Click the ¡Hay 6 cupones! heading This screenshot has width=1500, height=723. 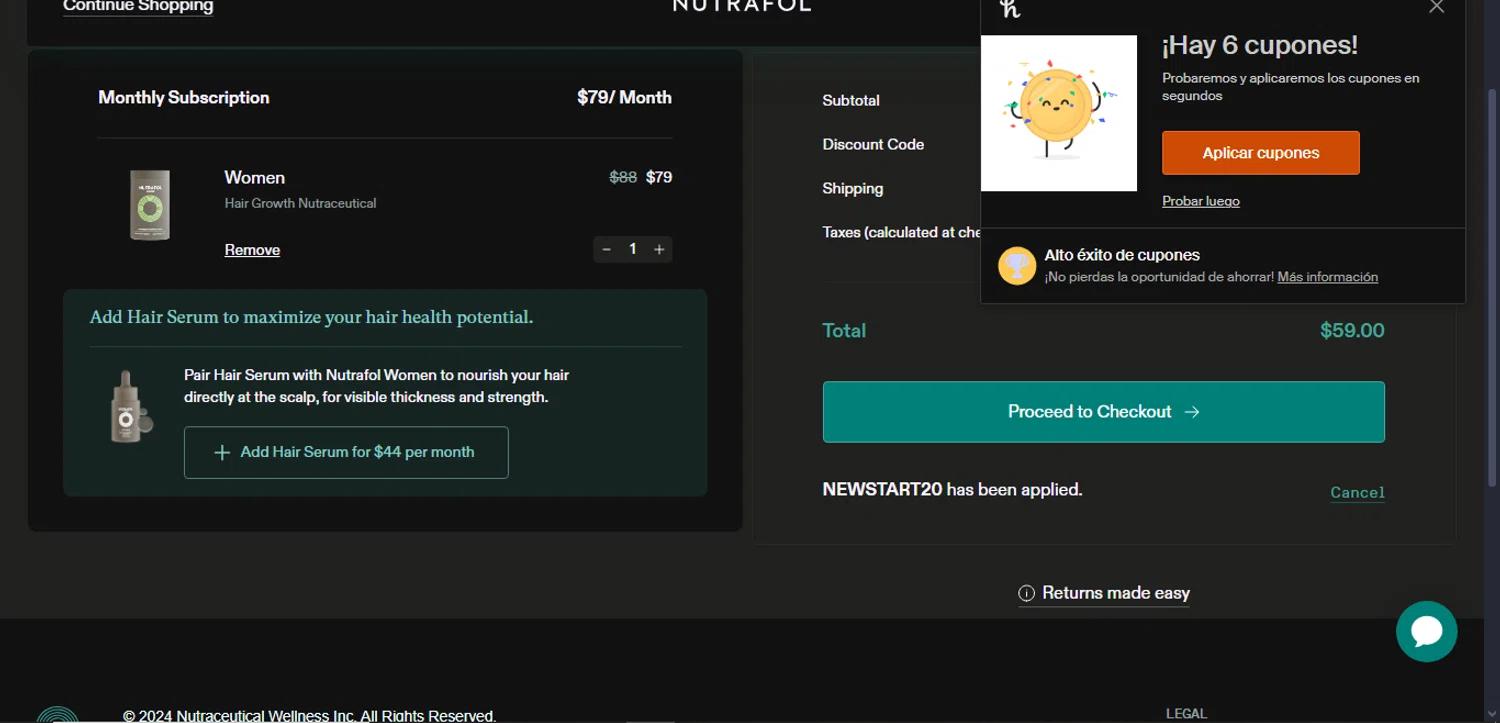click(x=1259, y=45)
